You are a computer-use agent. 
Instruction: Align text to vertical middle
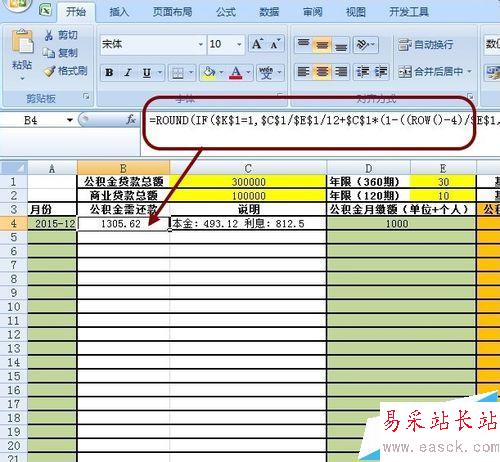tap(322, 44)
